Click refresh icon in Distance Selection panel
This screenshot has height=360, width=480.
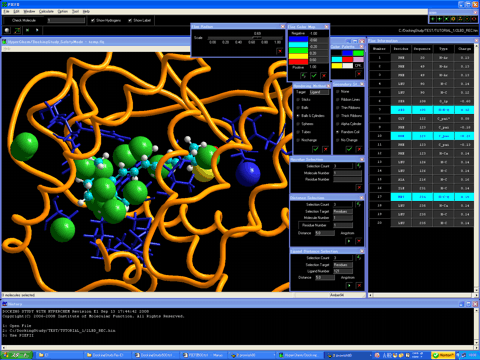click(x=359, y=204)
